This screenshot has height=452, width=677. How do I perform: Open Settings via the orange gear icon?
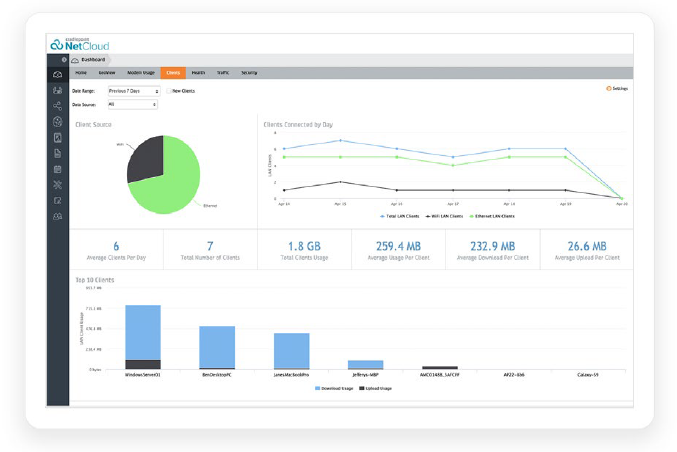pos(609,89)
